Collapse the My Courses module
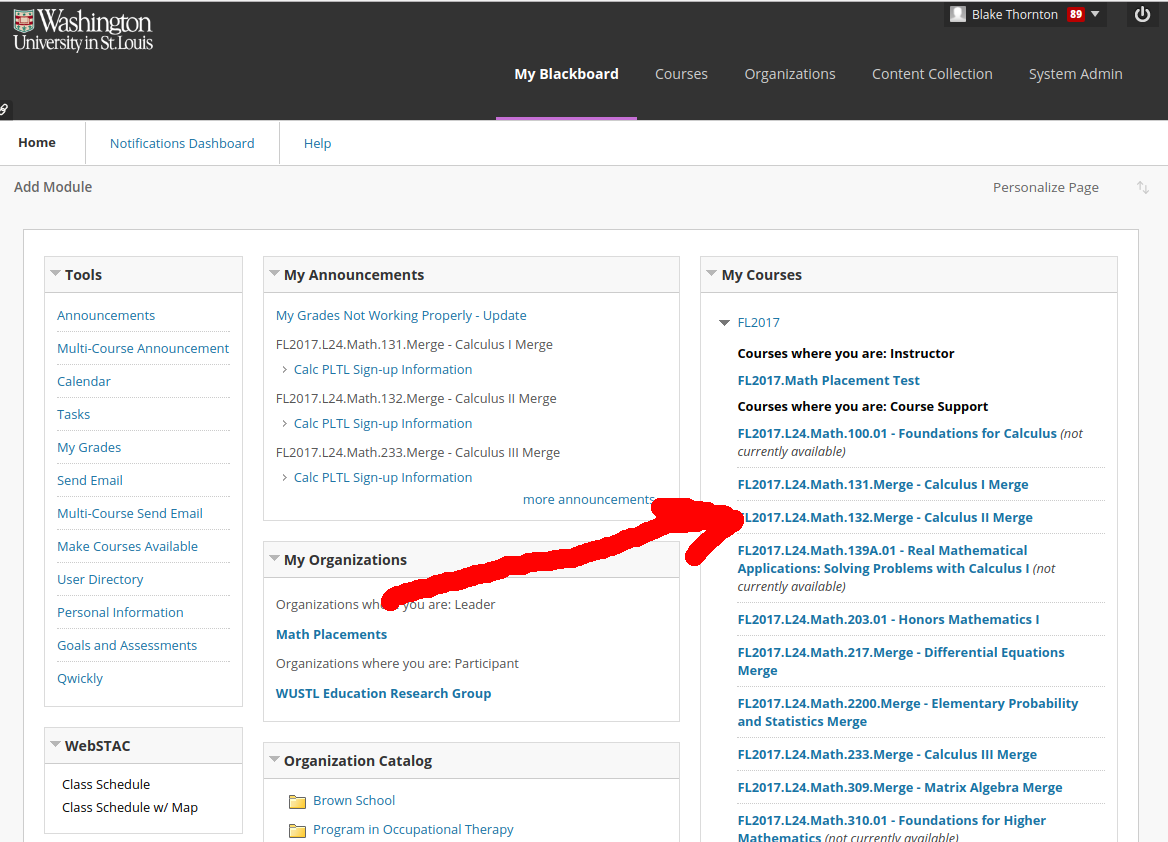The height and width of the screenshot is (842, 1168). pyautogui.click(x=710, y=274)
